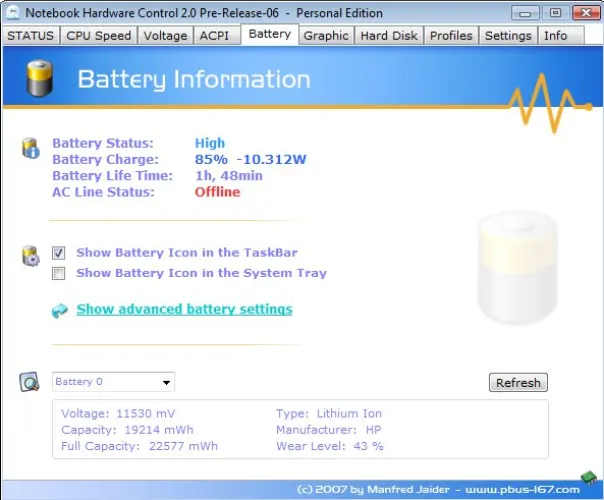Click the battery icon in the header banner
This screenshot has width=604, height=500.
41,80
